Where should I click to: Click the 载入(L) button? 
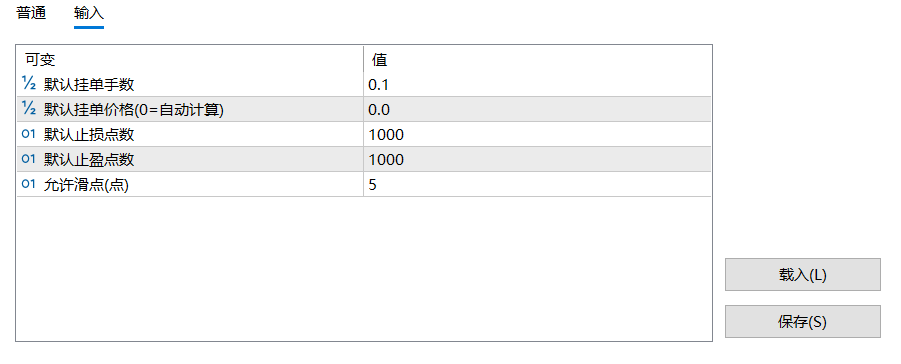(802, 274)
